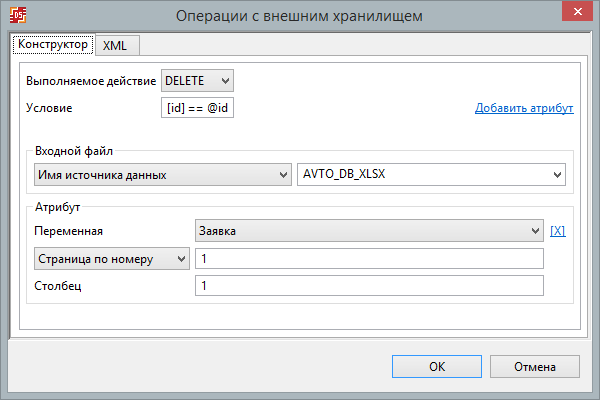The width and height of the screenshot is (600, 400).
Task: Click the Отмена cancel button
Action: tap(535, 367)
